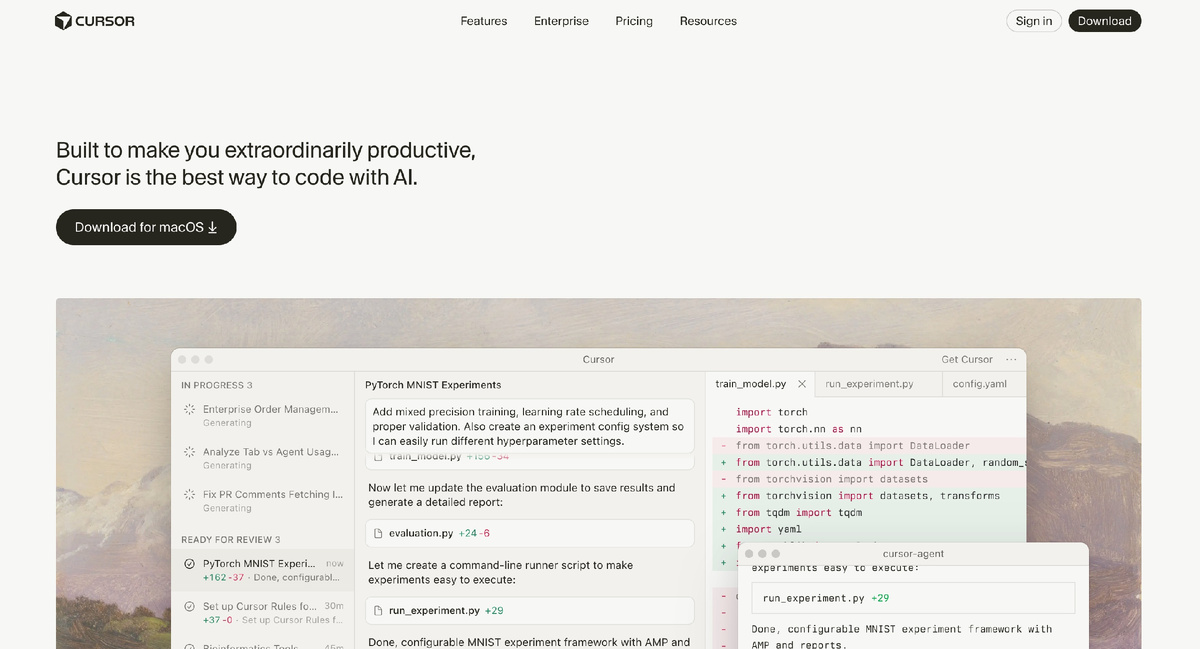This screenshot has width=1200, height=649.
Task: Open Fix PR Comments Fetching task
Action: (x=262, y=500)
